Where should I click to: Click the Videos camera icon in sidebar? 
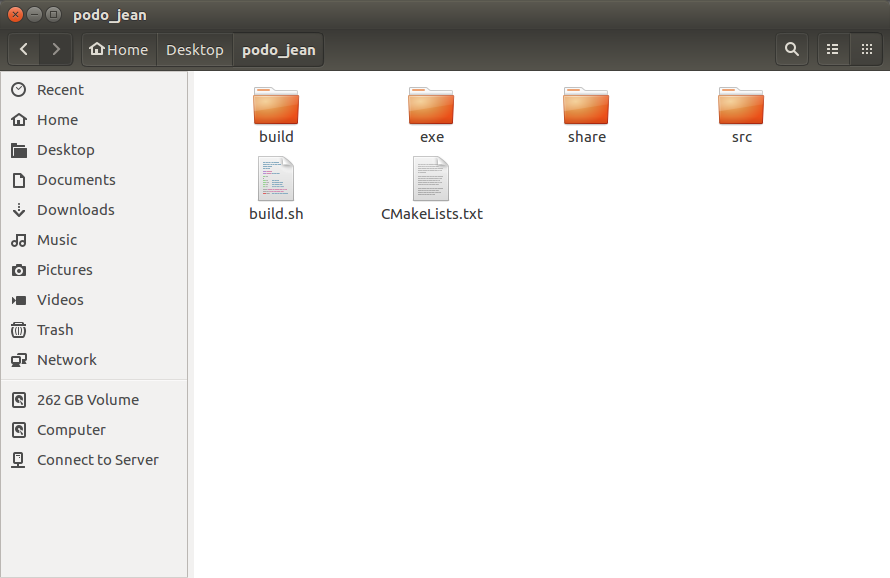point(19,300)
